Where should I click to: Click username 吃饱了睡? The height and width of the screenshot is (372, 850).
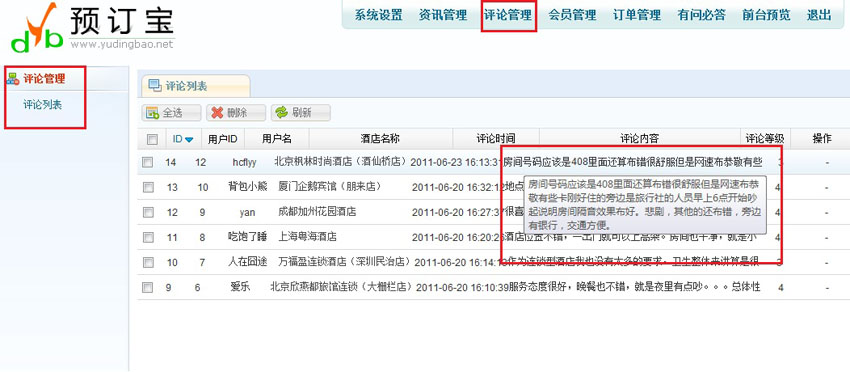click(248, 237)
